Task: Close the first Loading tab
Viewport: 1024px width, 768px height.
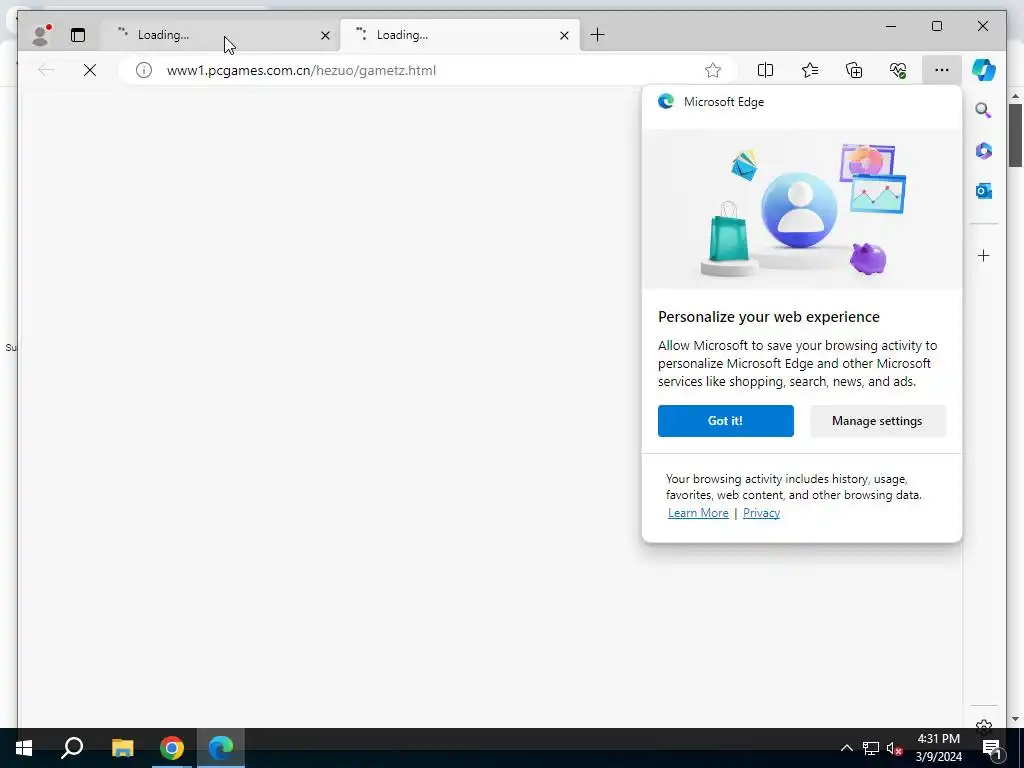Action: pos(325,35)
